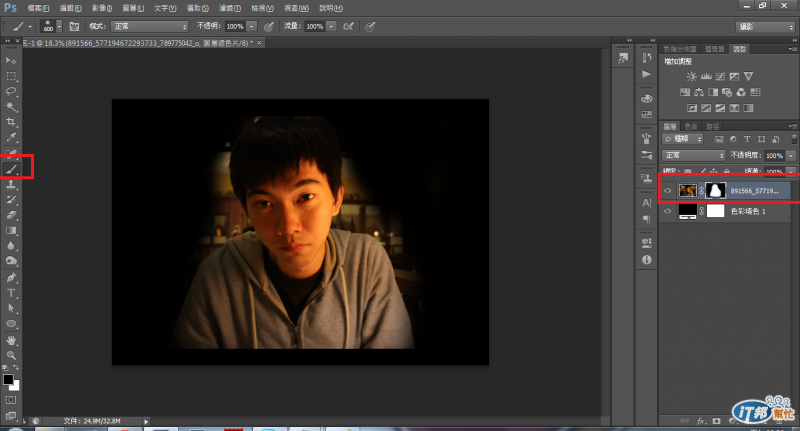Open the layer 不透明度 arrow
800x431 pixels.
tap(791, 156)
